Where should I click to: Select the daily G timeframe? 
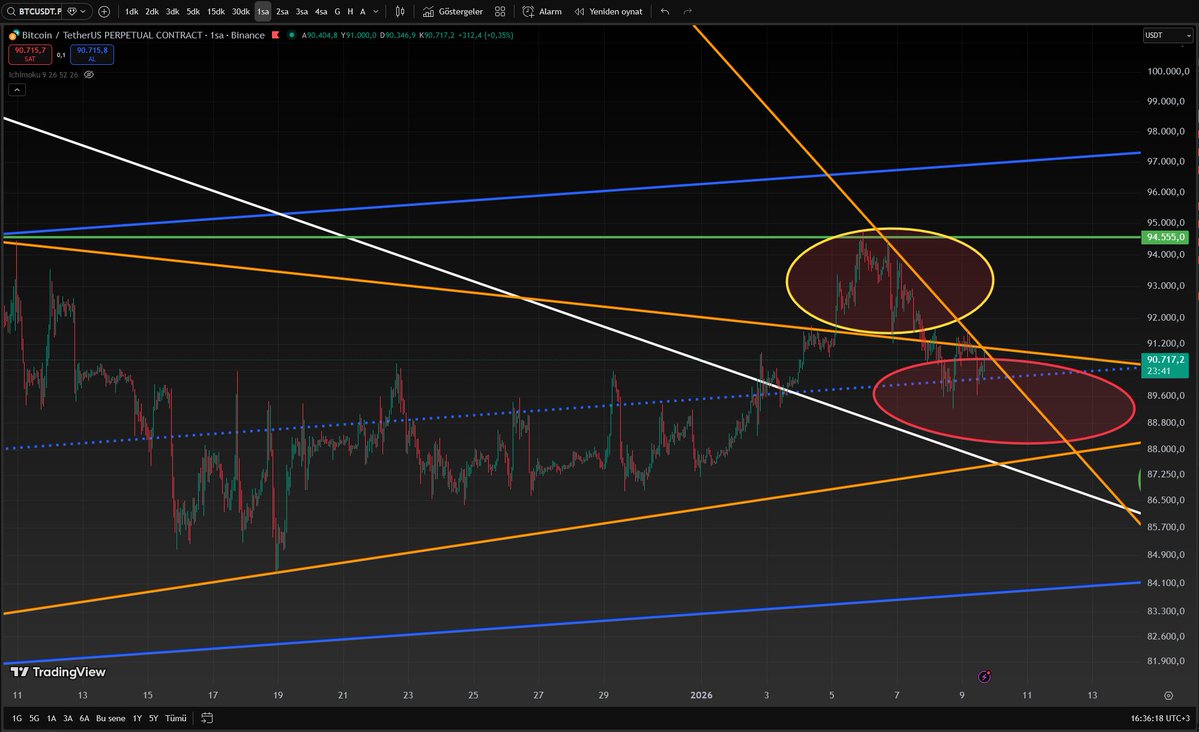coord(337,11)
